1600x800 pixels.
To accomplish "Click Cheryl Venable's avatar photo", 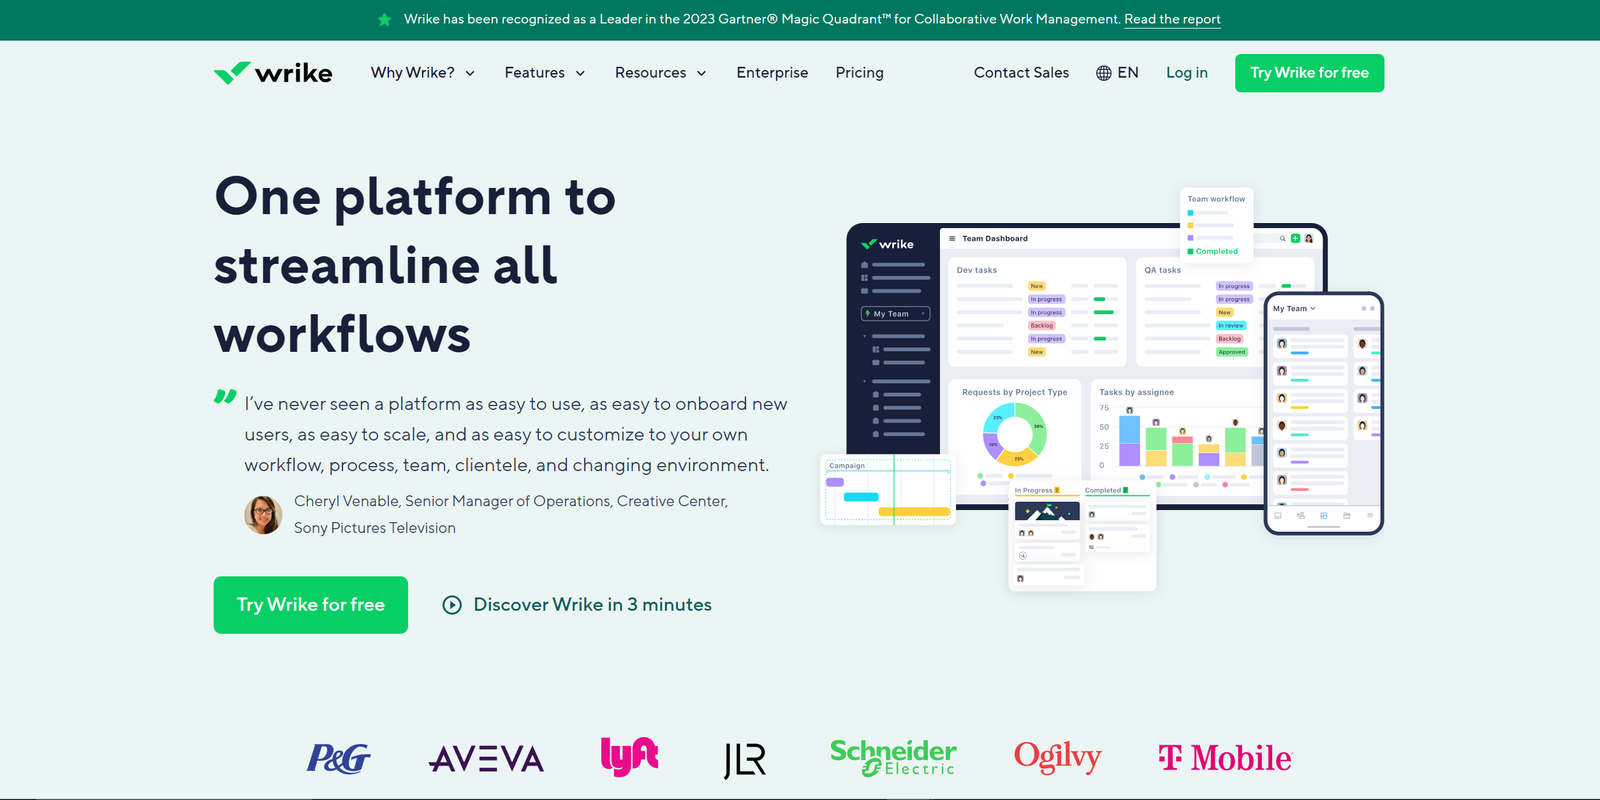I will click(x=263, y=515).
